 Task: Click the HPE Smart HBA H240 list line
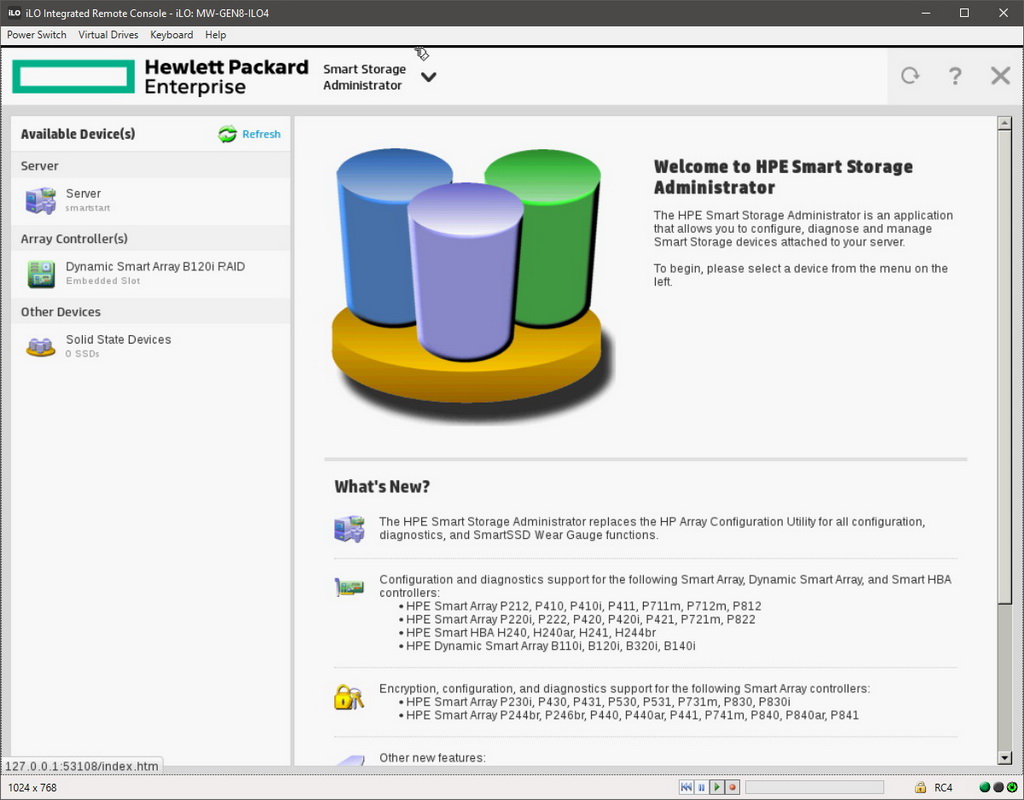pos(531,632)
